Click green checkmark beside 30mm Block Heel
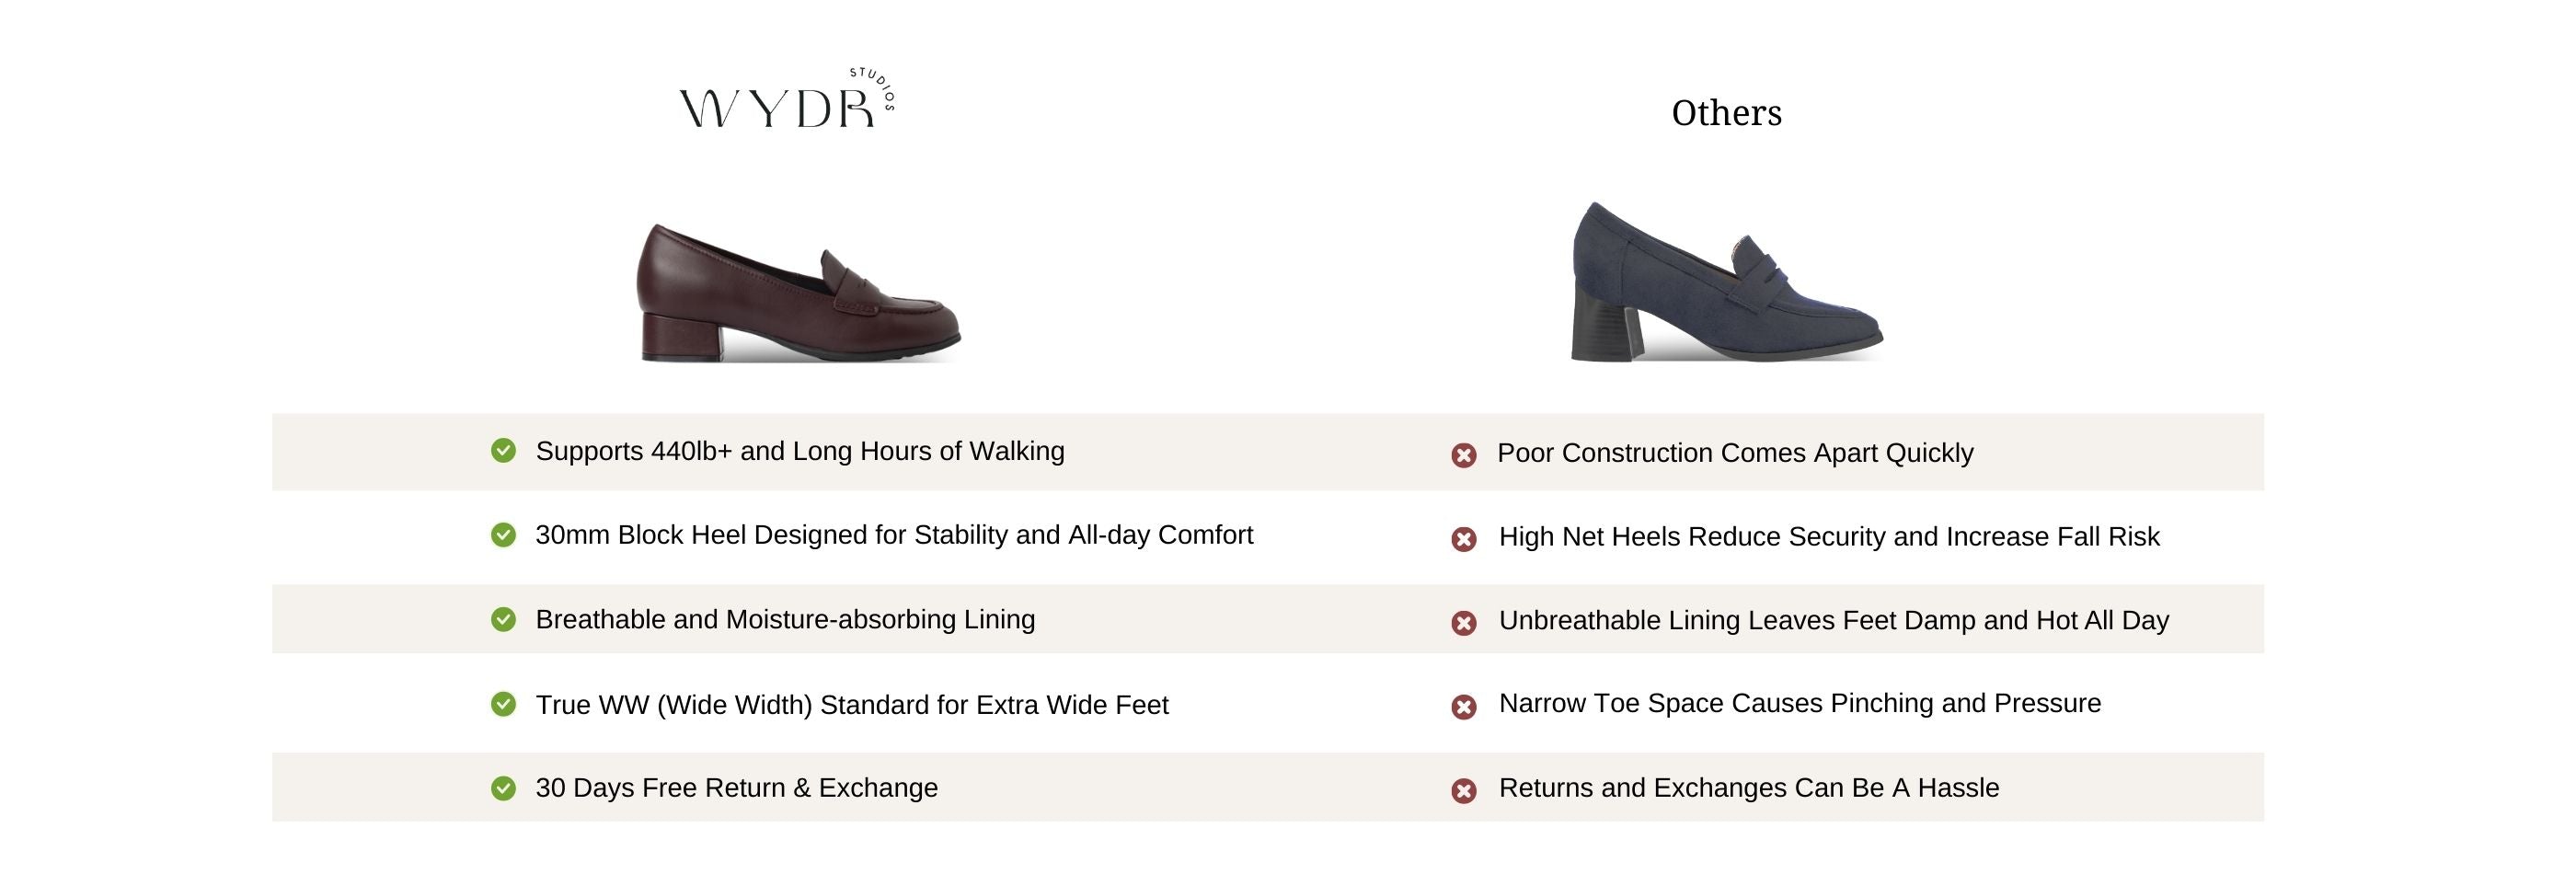Screen dimensions: 2576x874 pyautogui.click(x=503, y=535)
